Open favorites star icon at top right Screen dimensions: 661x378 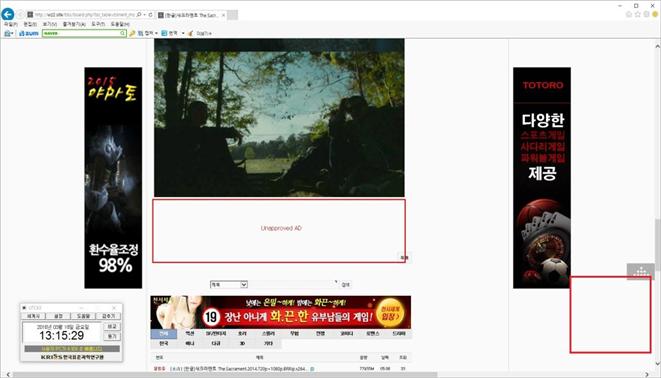(637, 14)
